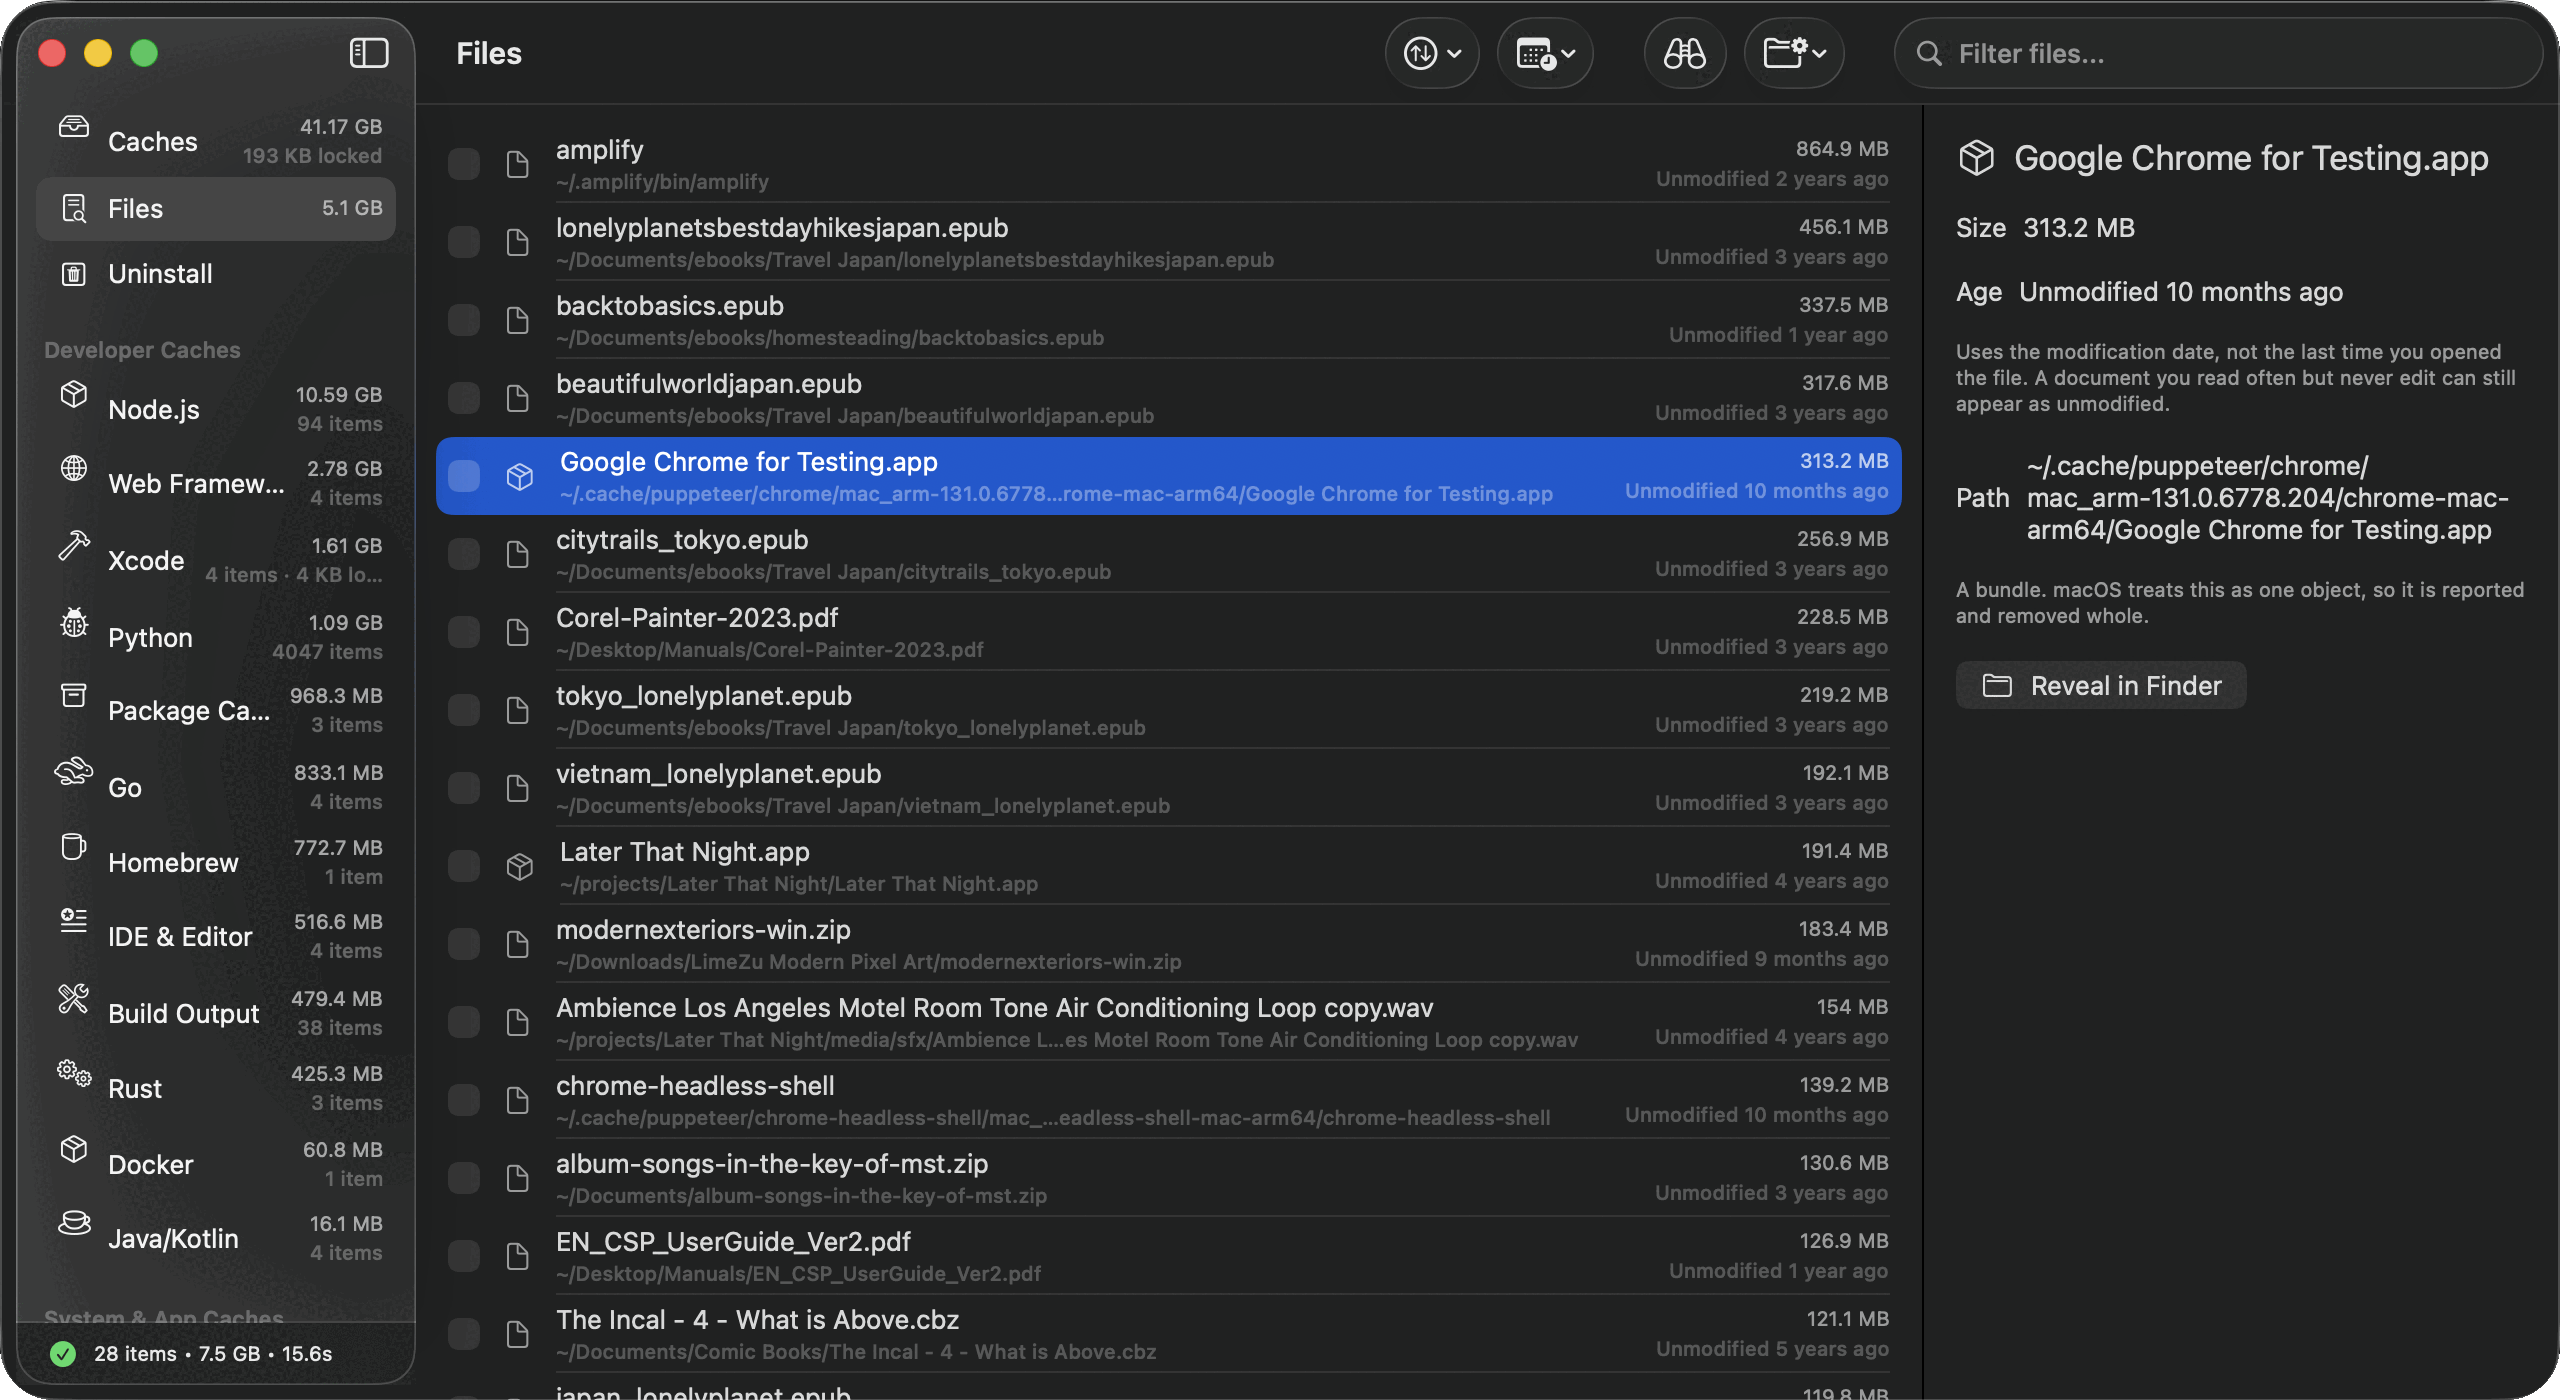Click the Docker cube icon
The width and height of the screenshot is (2560, 1400).
click(74, 1149)
